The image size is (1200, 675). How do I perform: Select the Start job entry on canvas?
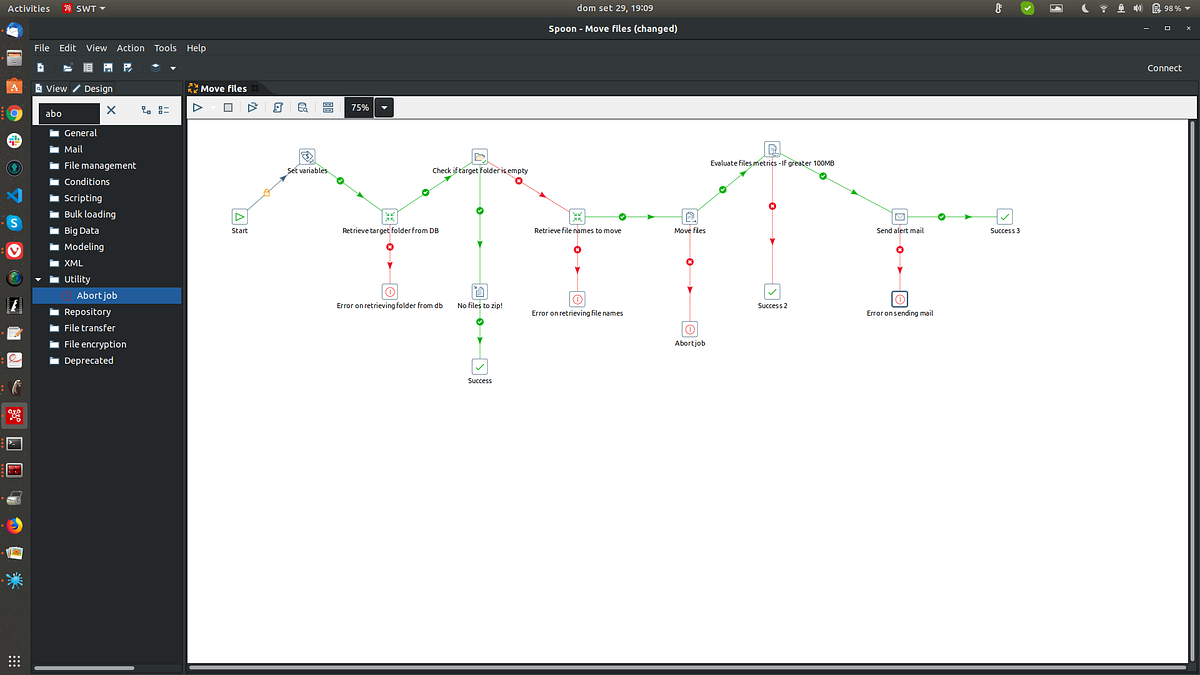239,215
